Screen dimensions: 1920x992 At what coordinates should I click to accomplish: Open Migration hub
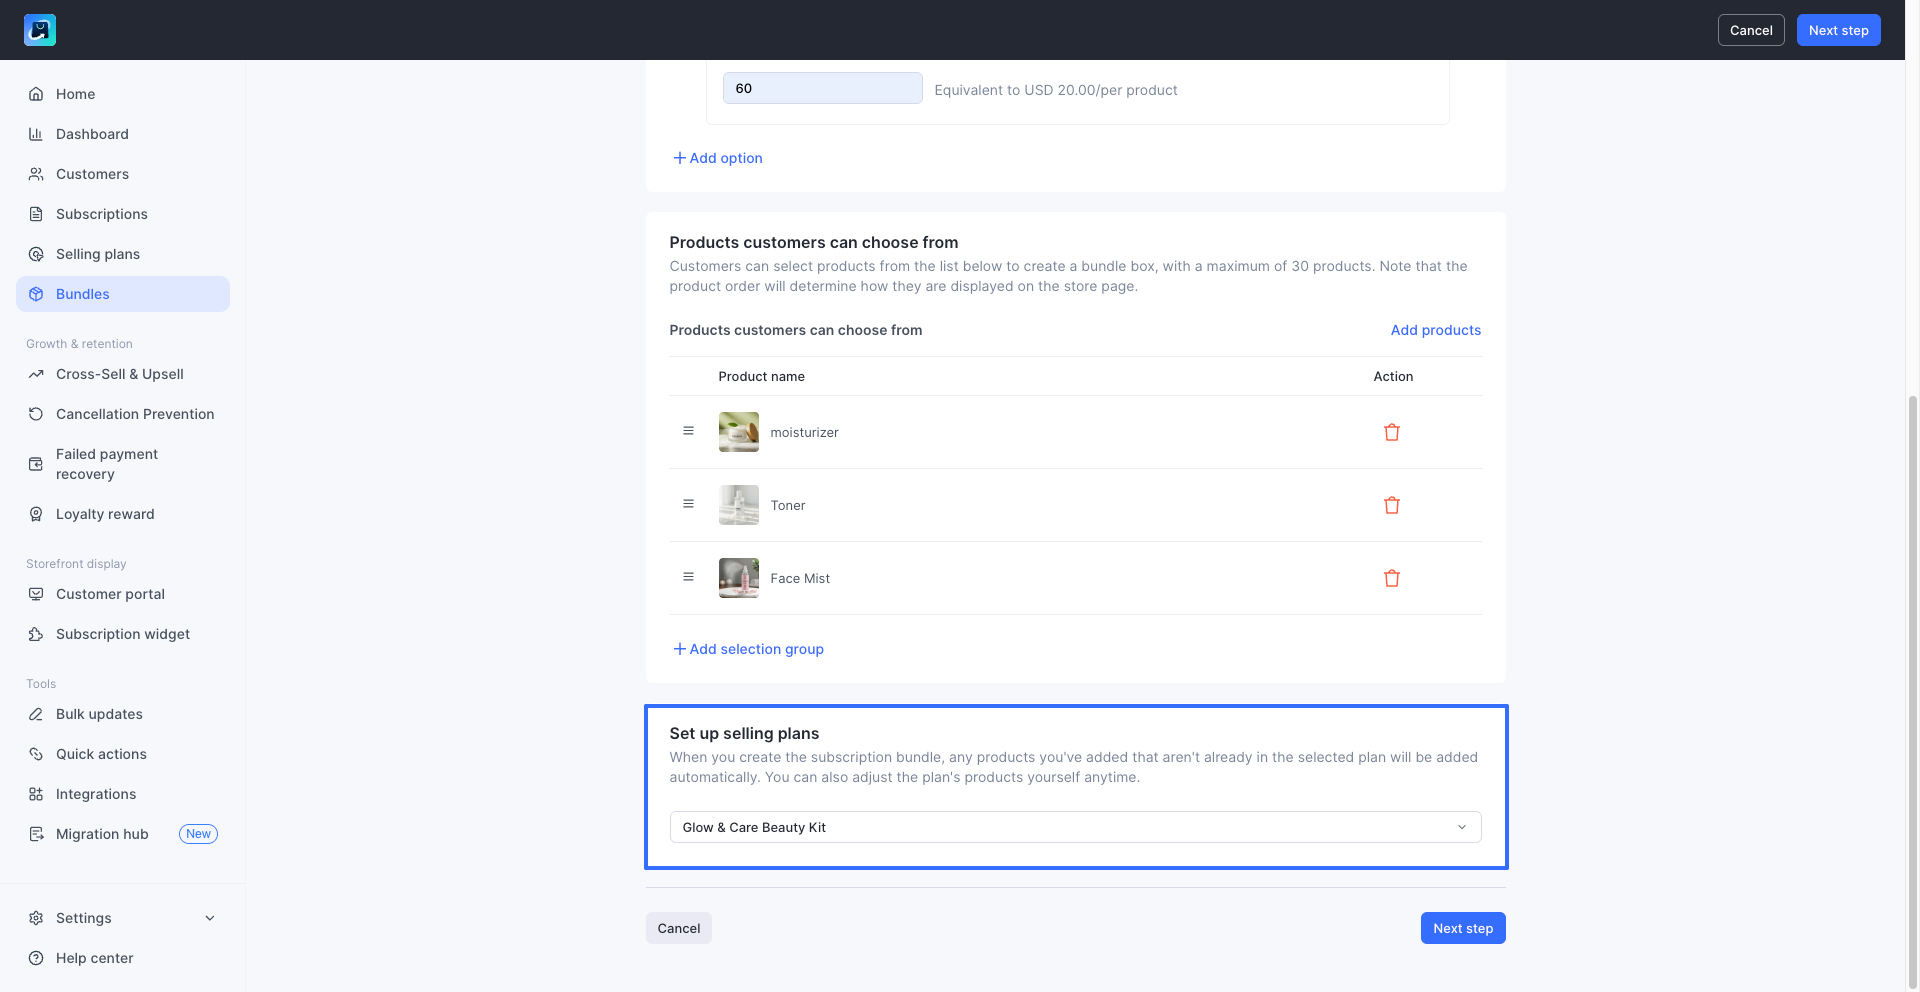[123, 834]
